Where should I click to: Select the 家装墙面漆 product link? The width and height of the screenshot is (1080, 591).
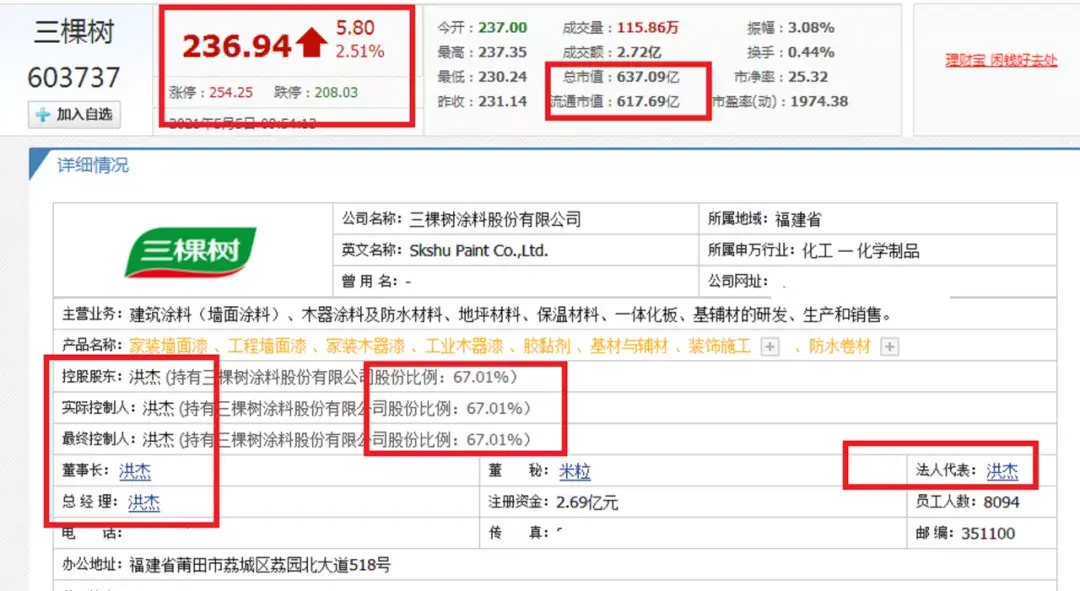tap(169, 346)
